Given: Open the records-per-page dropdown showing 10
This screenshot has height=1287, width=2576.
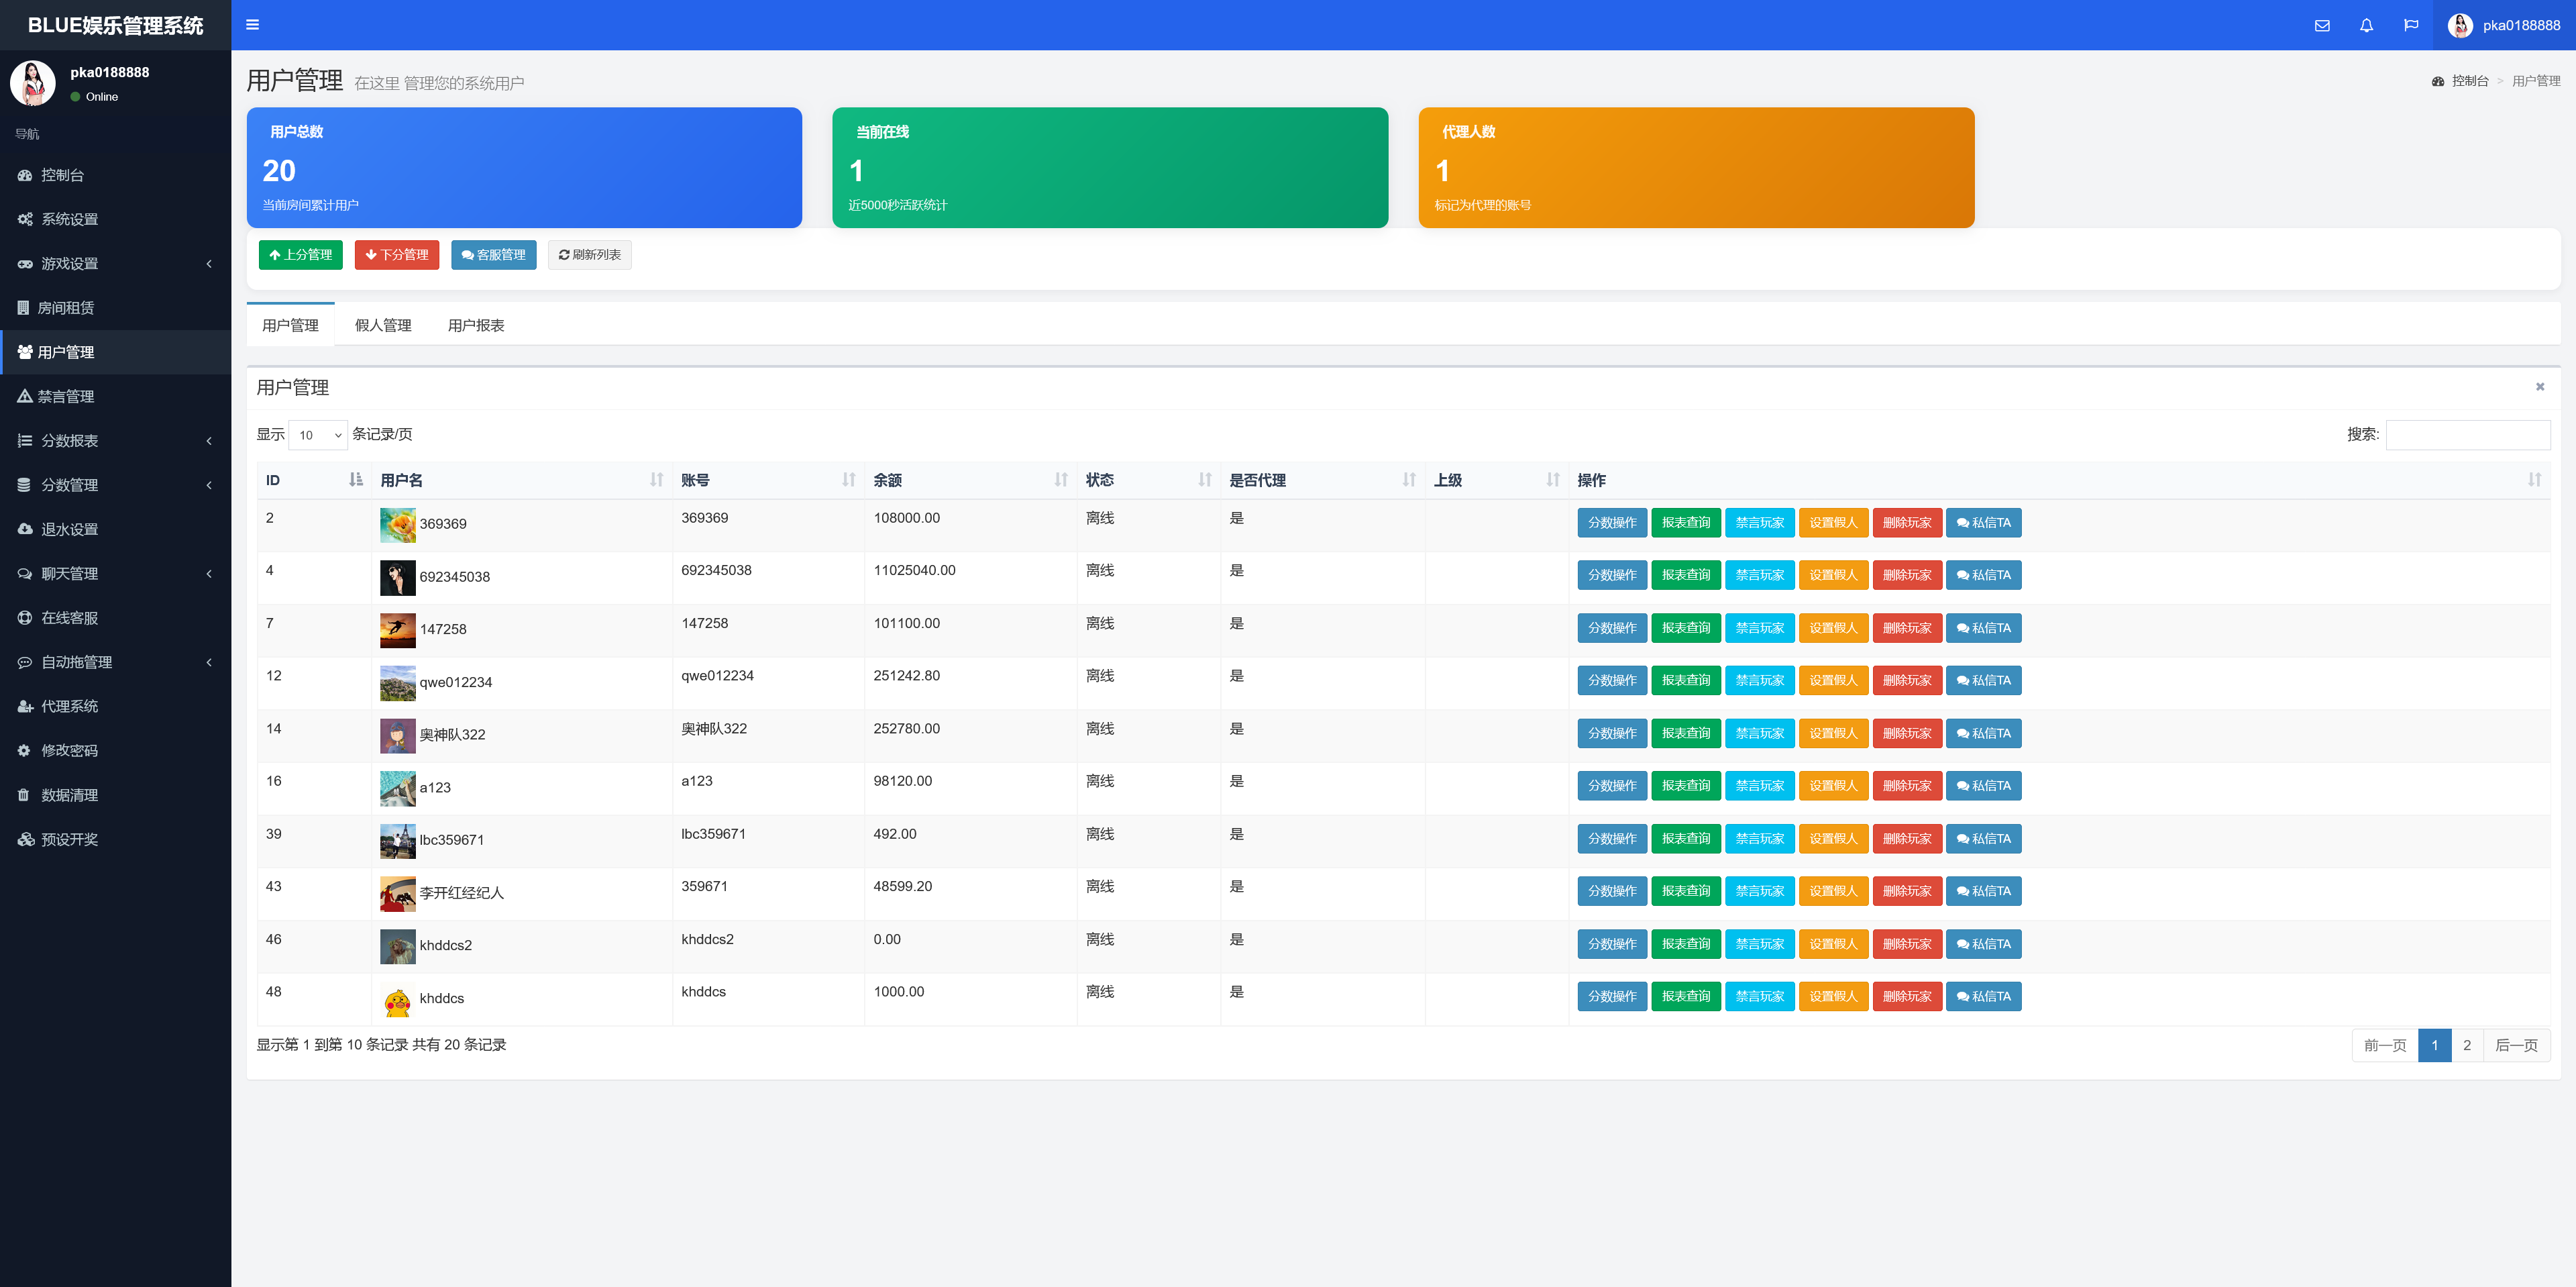Looking at the screenshot, I should click(318, 435).
